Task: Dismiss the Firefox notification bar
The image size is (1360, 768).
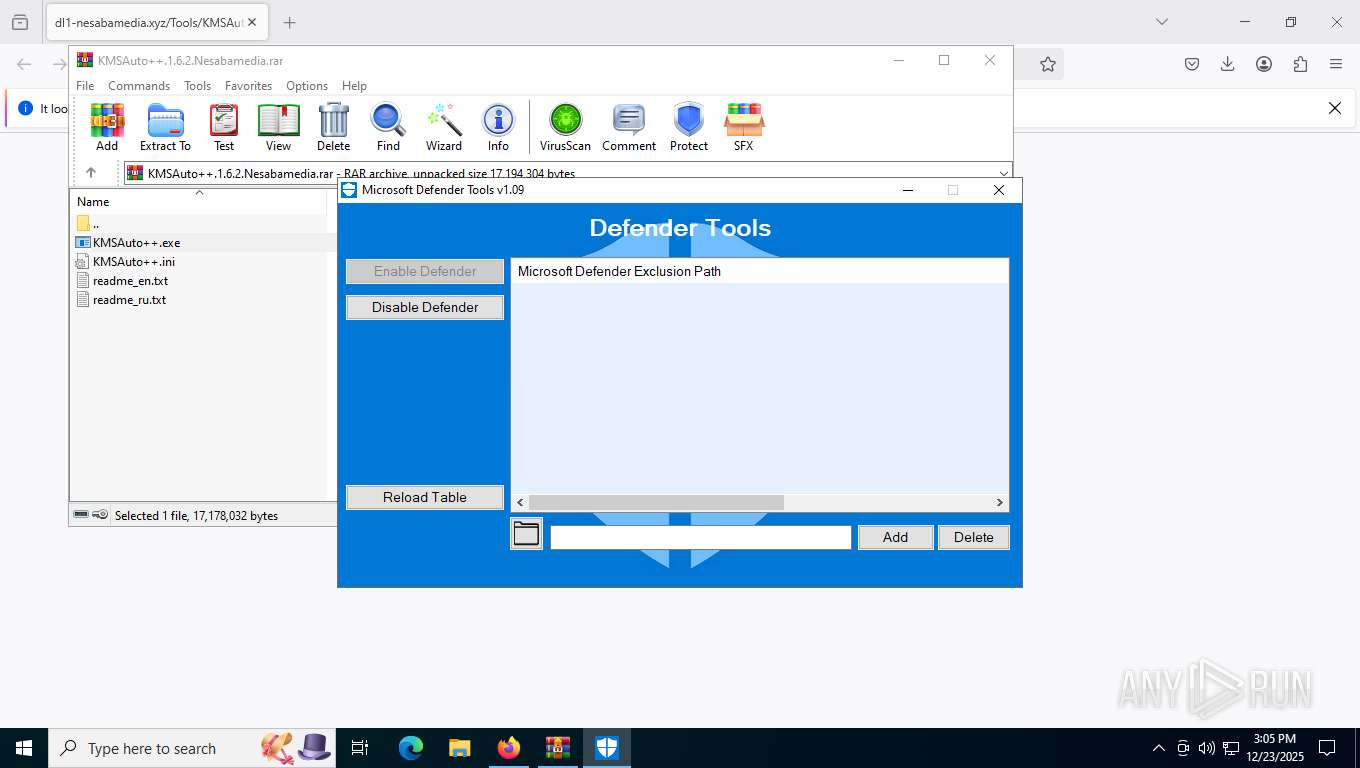Action: click(x=1334, y=108)
